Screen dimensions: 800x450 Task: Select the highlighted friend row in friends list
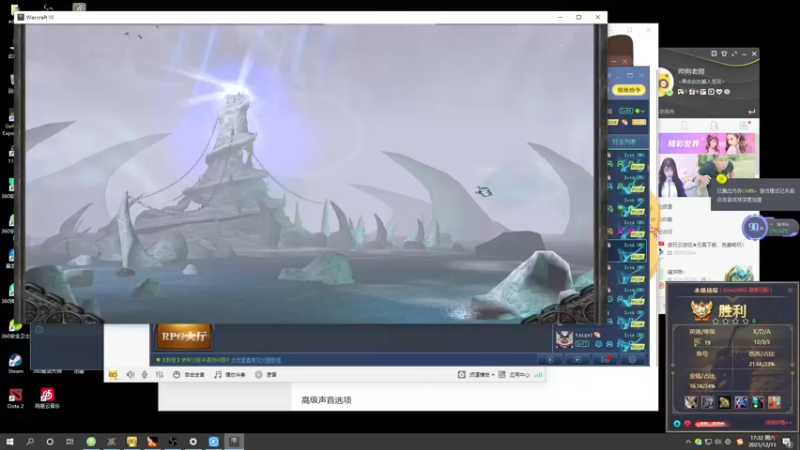pos(628,251)
